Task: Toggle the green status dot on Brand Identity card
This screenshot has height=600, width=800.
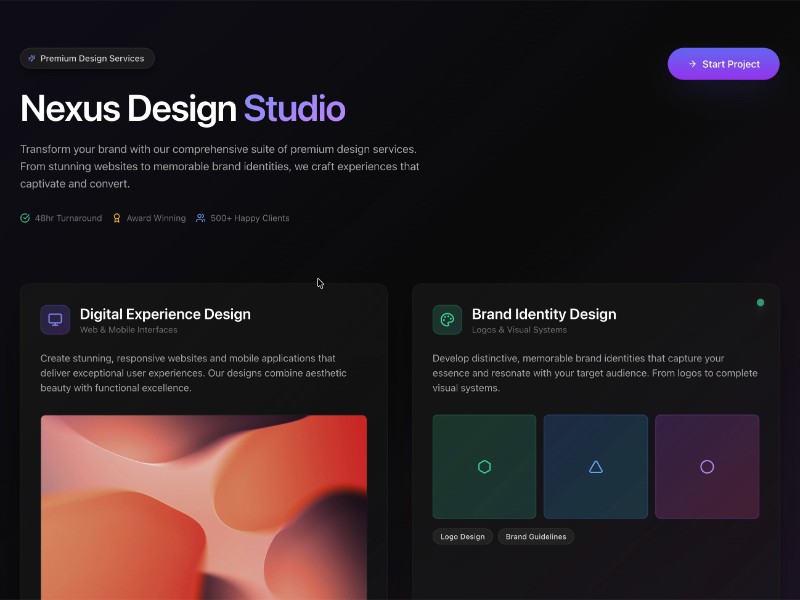Action: pyautogui.click(x=760, y=301)
